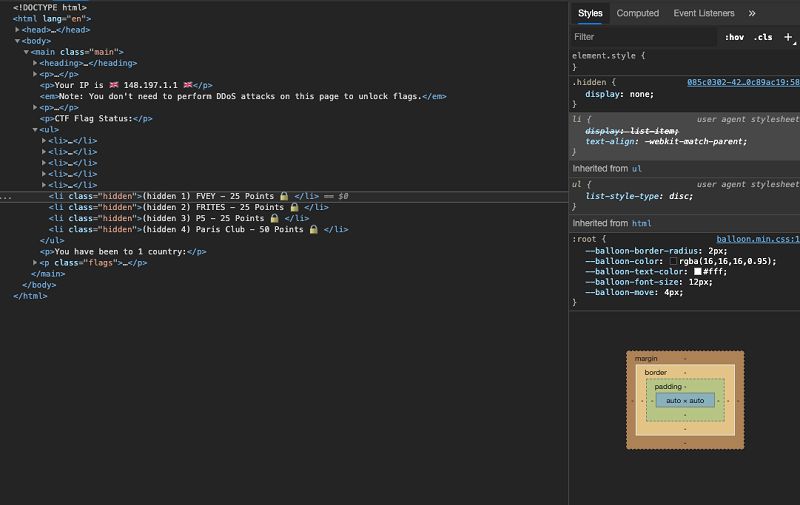Expand the heading element node

click(x=36, y=63)
